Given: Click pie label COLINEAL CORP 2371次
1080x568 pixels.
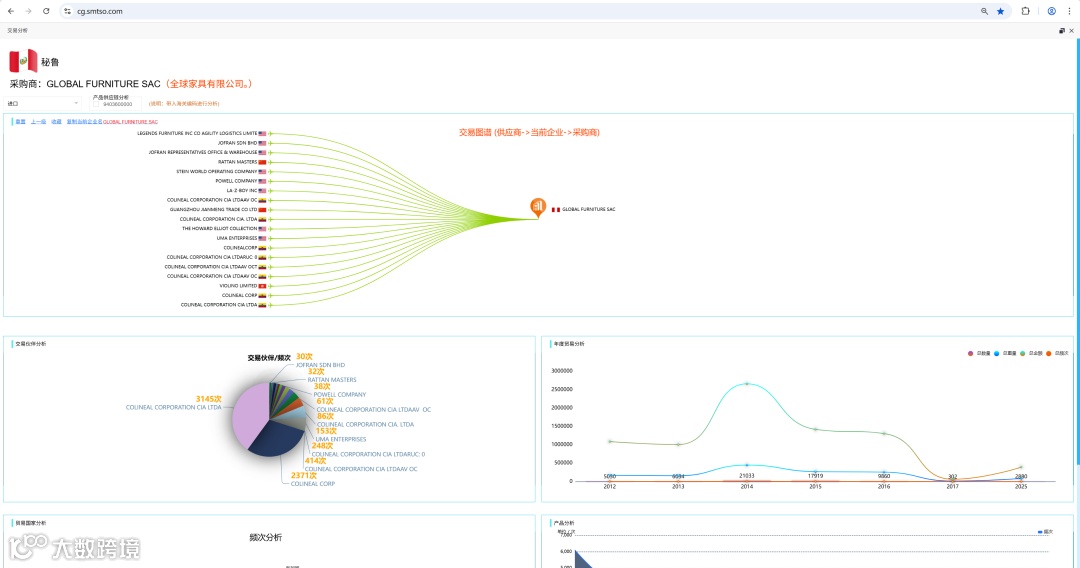Looking at the screenshot, I should click(313, 480).
